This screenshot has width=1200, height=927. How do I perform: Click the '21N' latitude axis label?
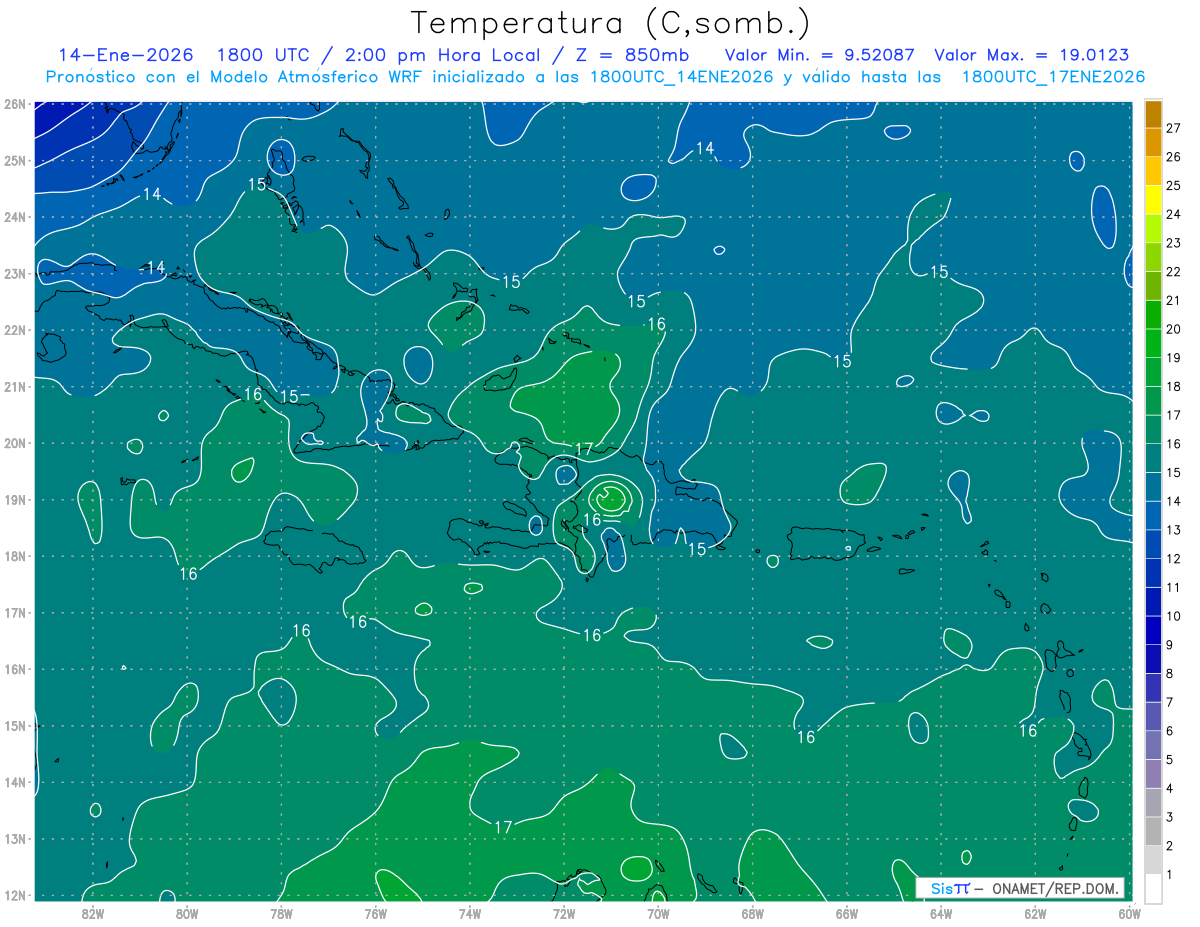(x=15, y=386)
